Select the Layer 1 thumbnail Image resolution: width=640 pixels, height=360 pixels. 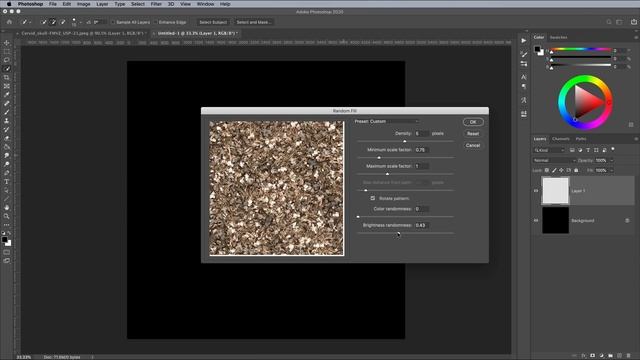click(x=555, y=191)
